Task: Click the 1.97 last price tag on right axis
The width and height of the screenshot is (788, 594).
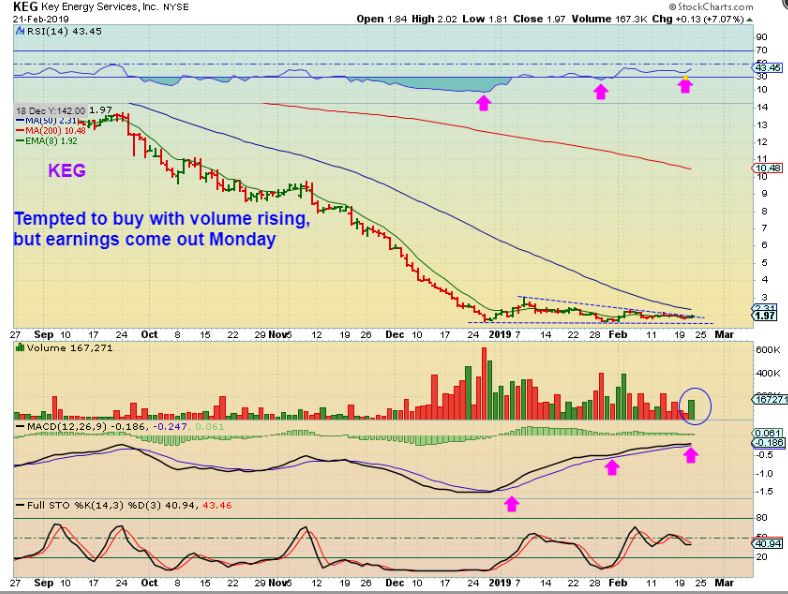Action: tap(764, 316)
